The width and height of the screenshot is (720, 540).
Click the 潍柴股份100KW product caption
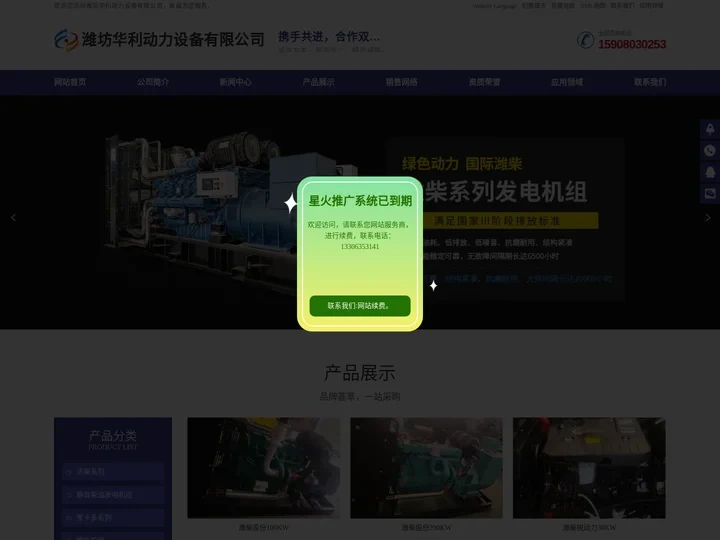[x=264, y=528]
